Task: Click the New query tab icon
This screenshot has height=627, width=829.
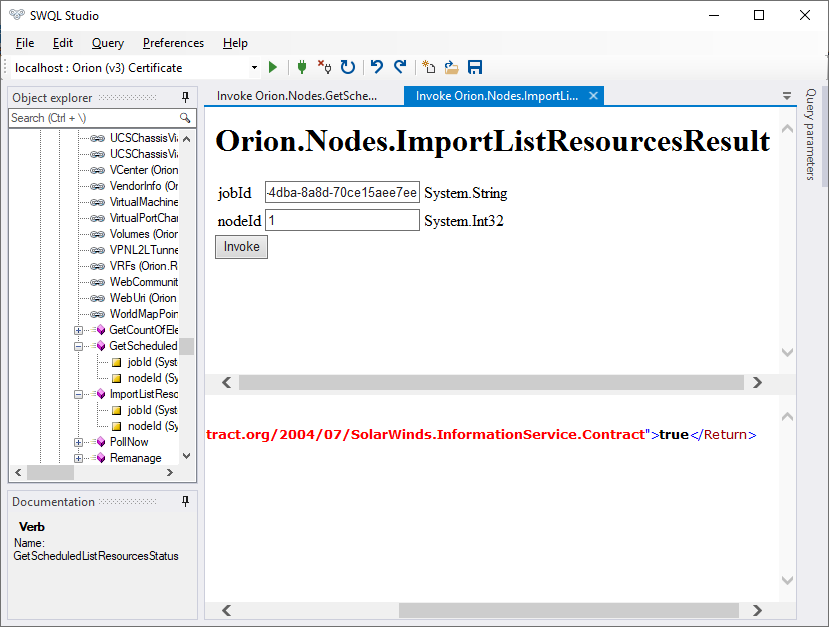Action: coord(428,67)
